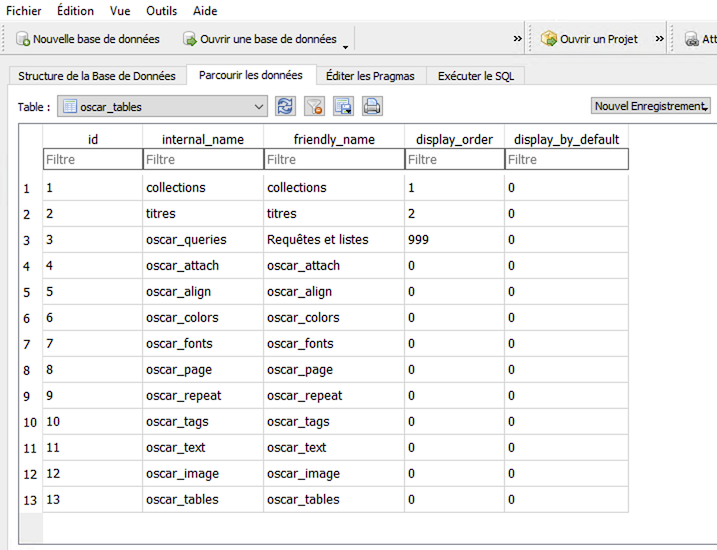Open the Fichier menu
717x550 pixels.
click(24, 11)
